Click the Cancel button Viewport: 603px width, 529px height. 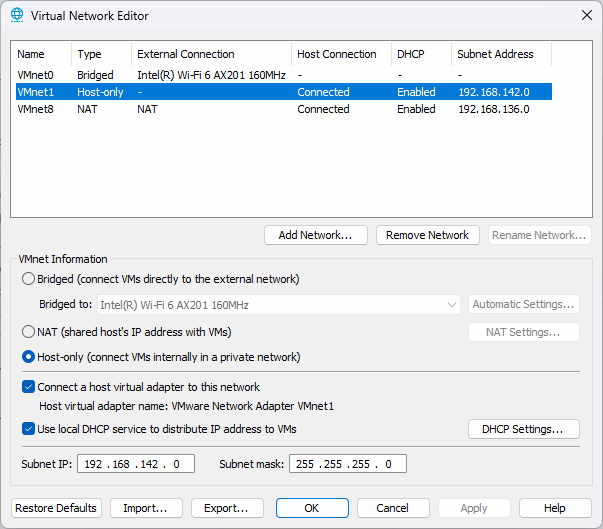[x=393, y=508]
